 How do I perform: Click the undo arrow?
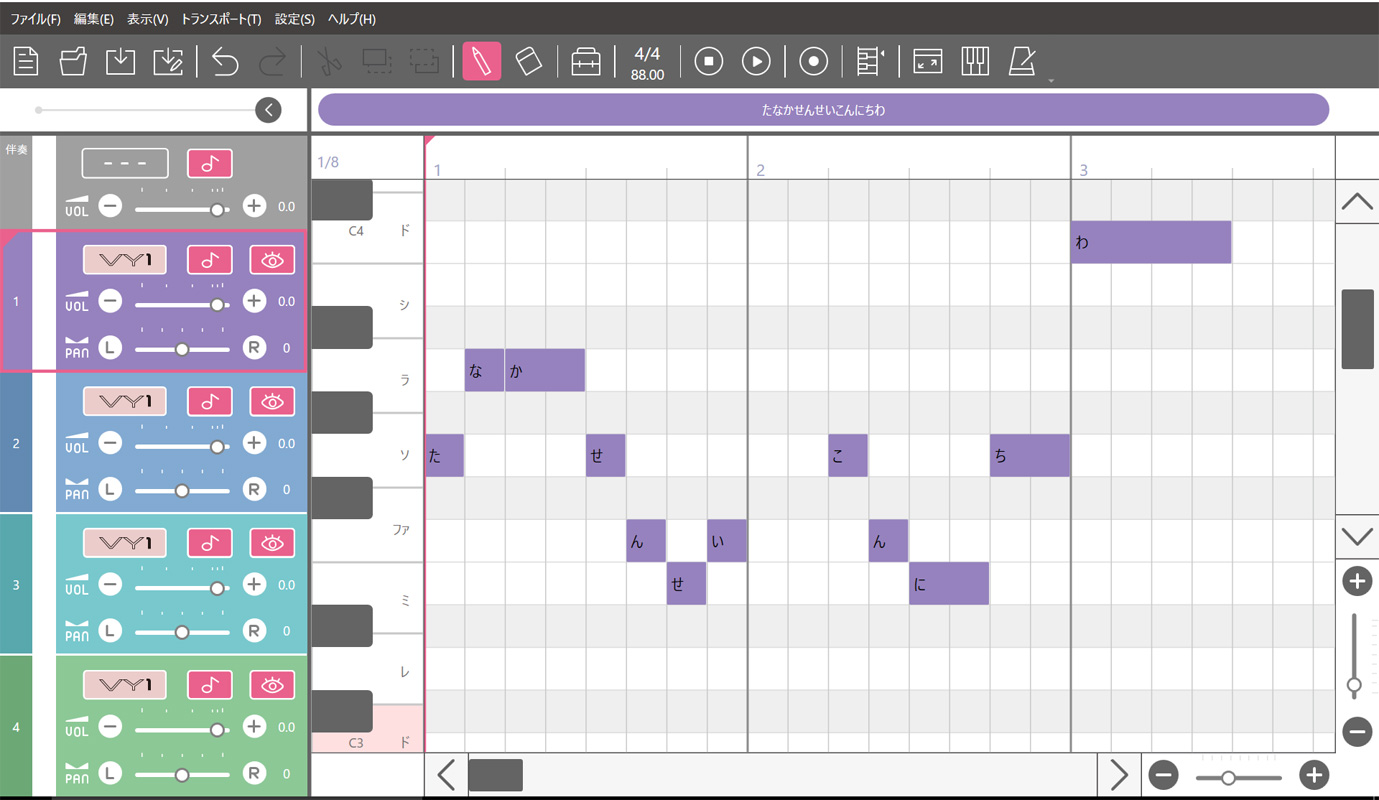225,62
